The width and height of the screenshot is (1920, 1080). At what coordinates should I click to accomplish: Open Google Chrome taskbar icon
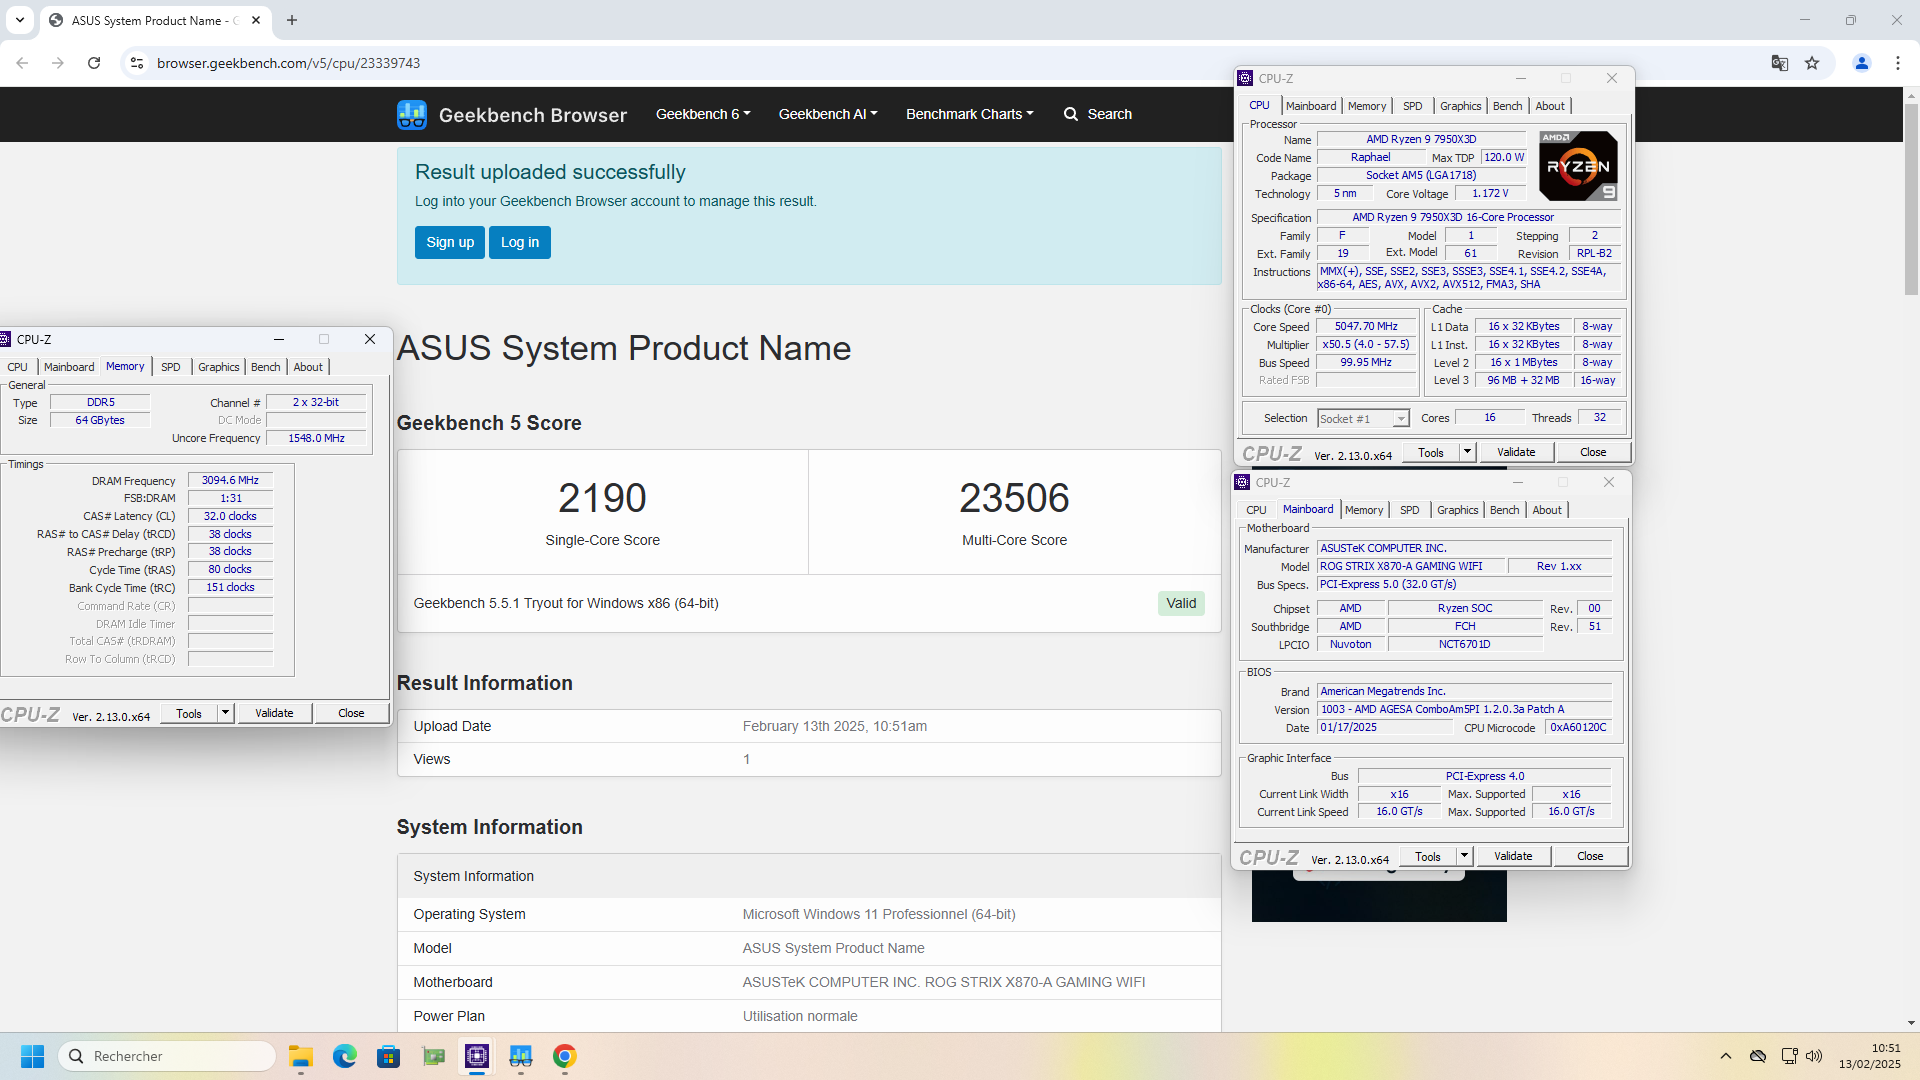tap(565, 1056)
